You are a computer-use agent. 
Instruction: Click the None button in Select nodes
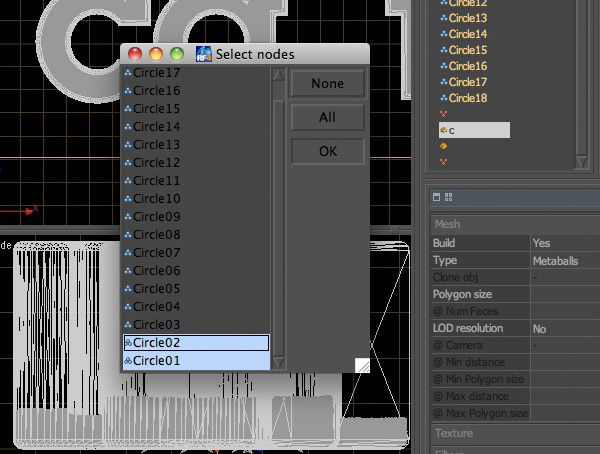[328, 83]
